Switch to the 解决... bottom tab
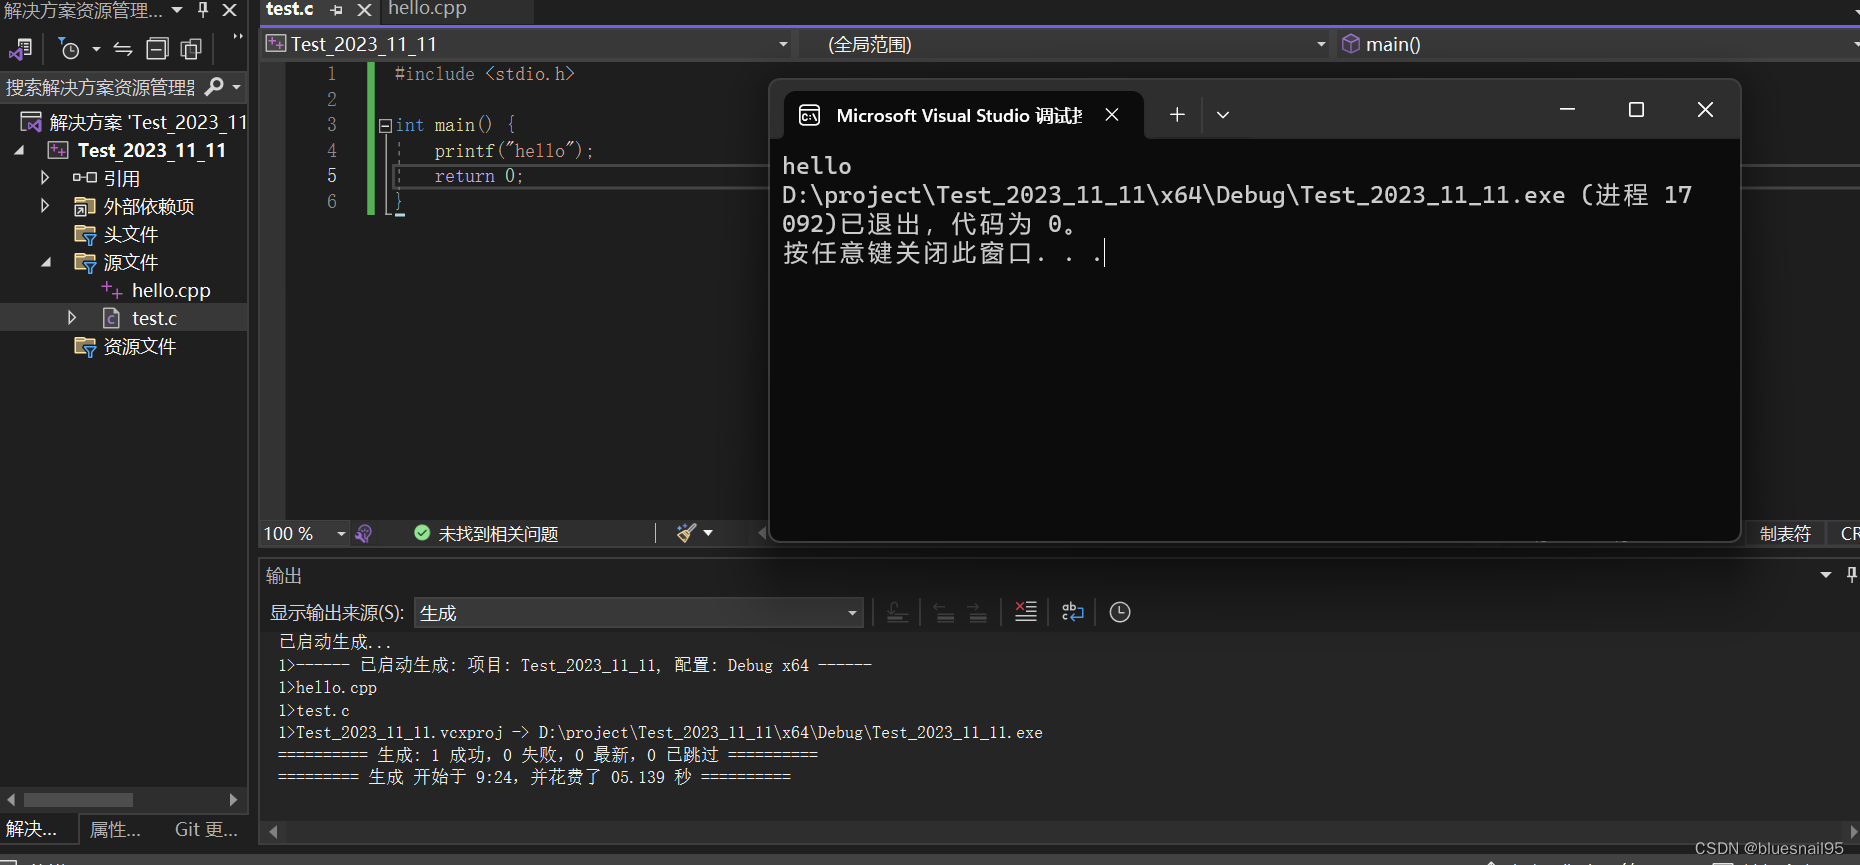 31,829
